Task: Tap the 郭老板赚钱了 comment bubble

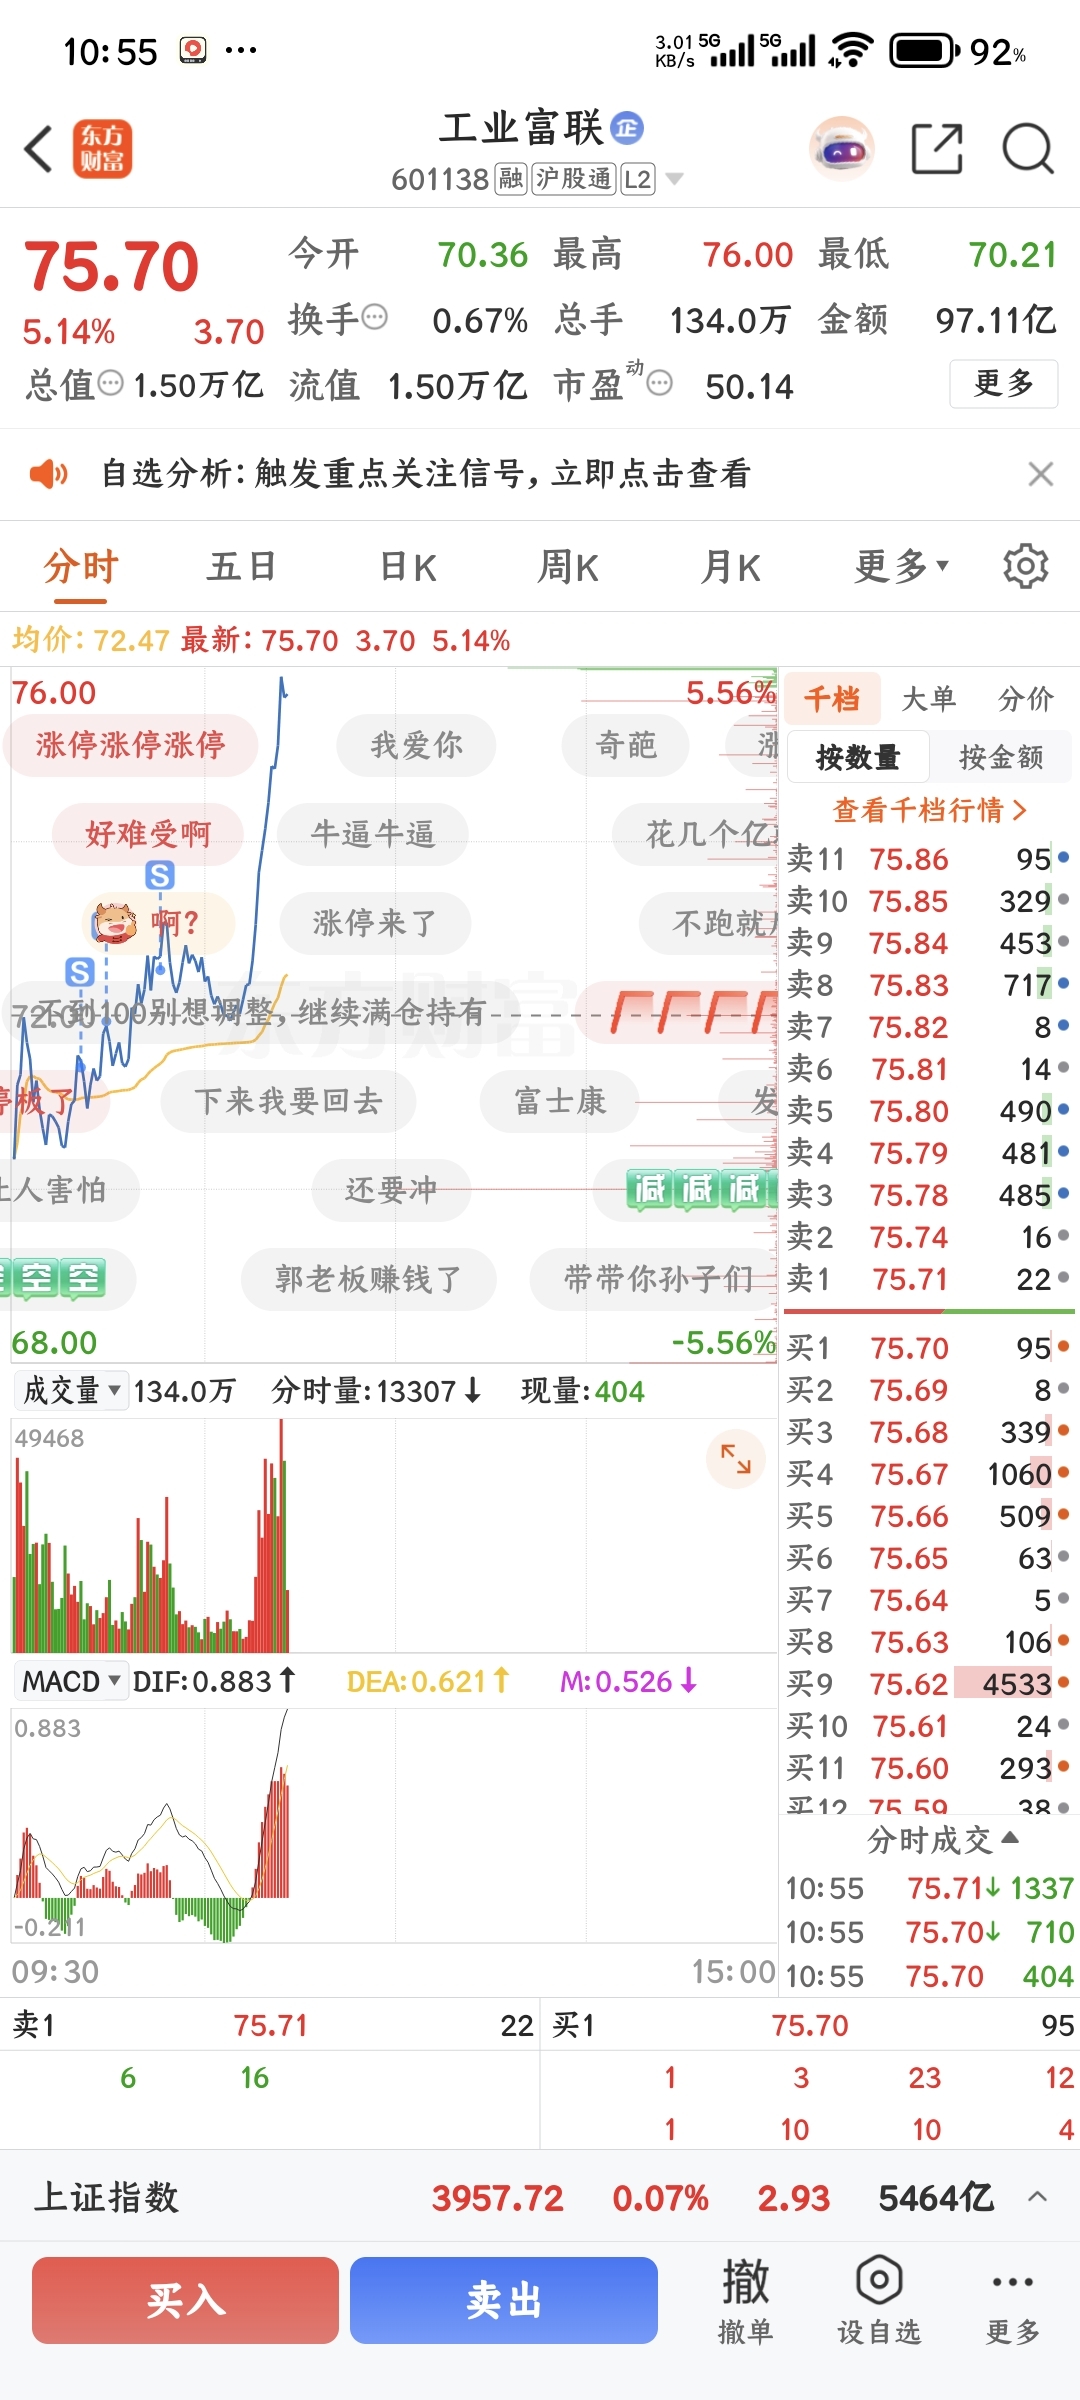Action: point(368,1278)
